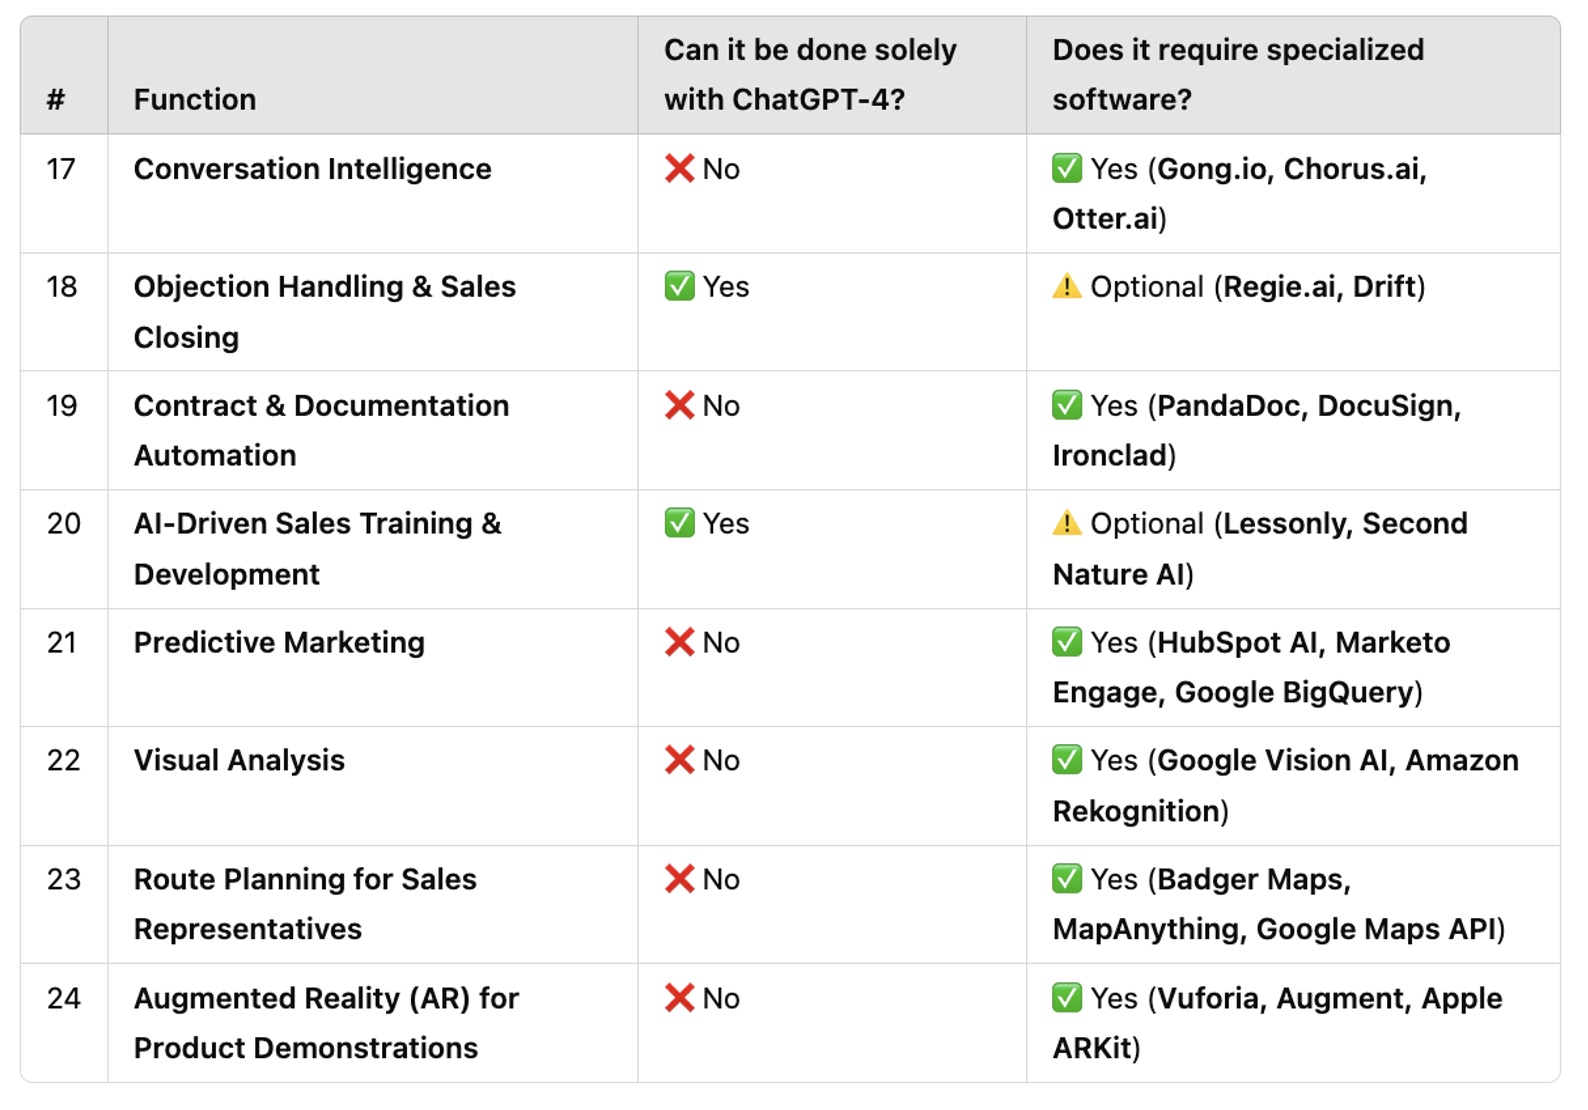
Task: Click warning icon beside Lessonly optional entry
Action: pyautogui.click(x=1067, y=523)
